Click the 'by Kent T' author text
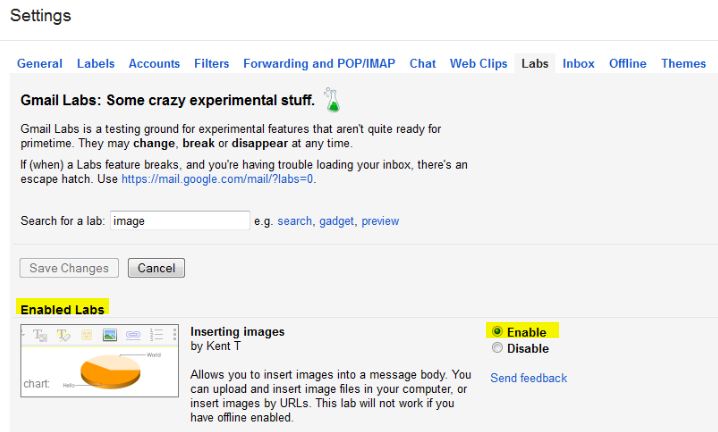The image size is (718, 432). (215, 346)
